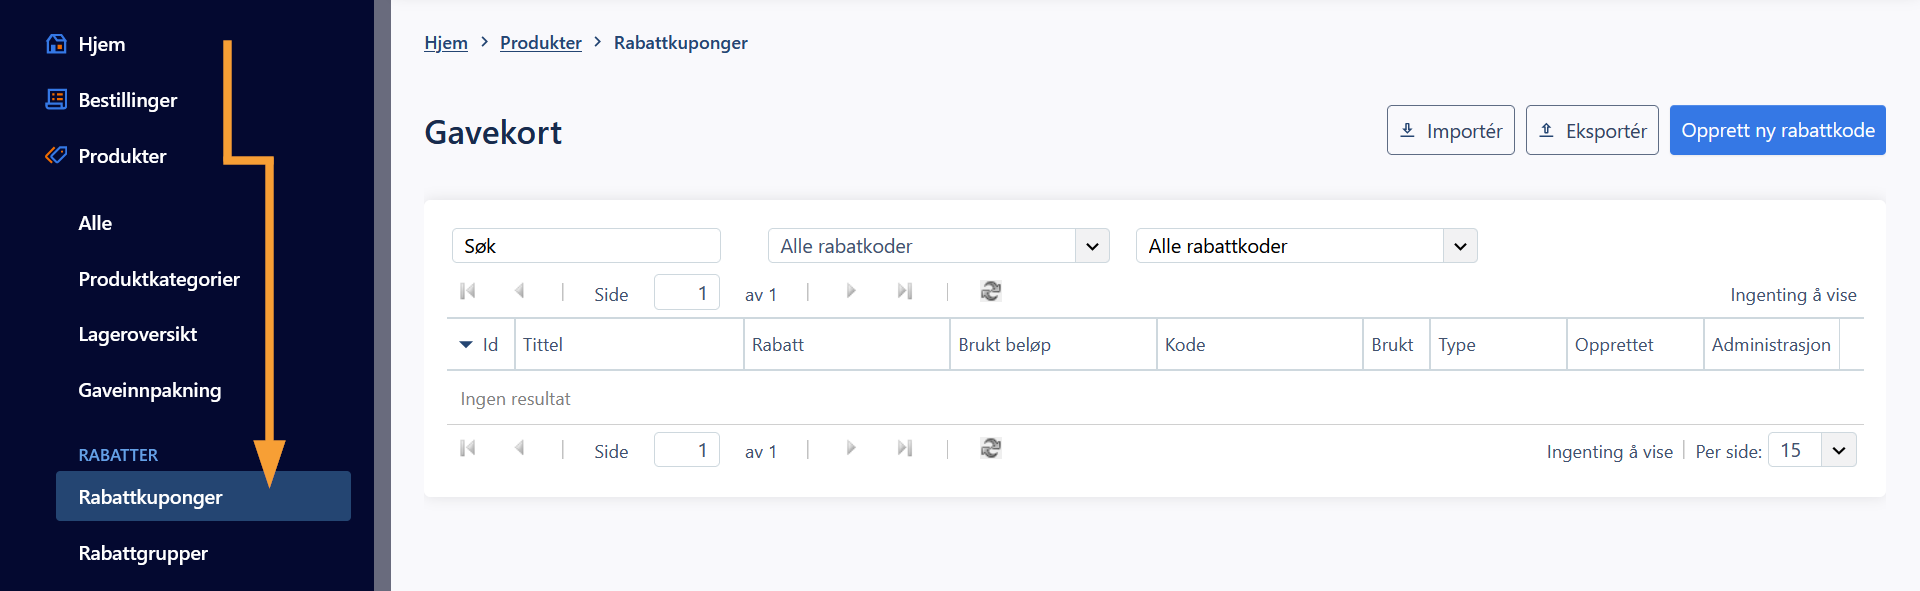Viewport: 1920px width, 591px height.
Task: Open Produktkategorier in the sidebar
Action: coord(159,279)
